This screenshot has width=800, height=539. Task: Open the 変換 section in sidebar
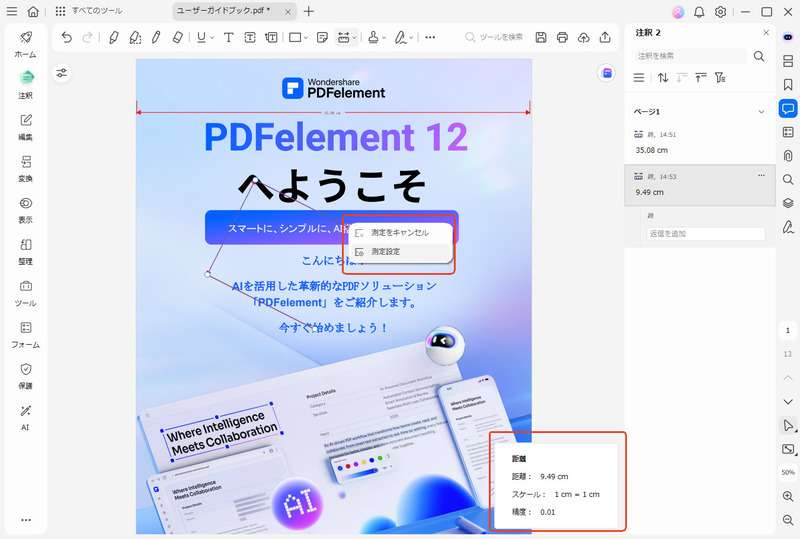pyautogui.click(x=26, y=168)
